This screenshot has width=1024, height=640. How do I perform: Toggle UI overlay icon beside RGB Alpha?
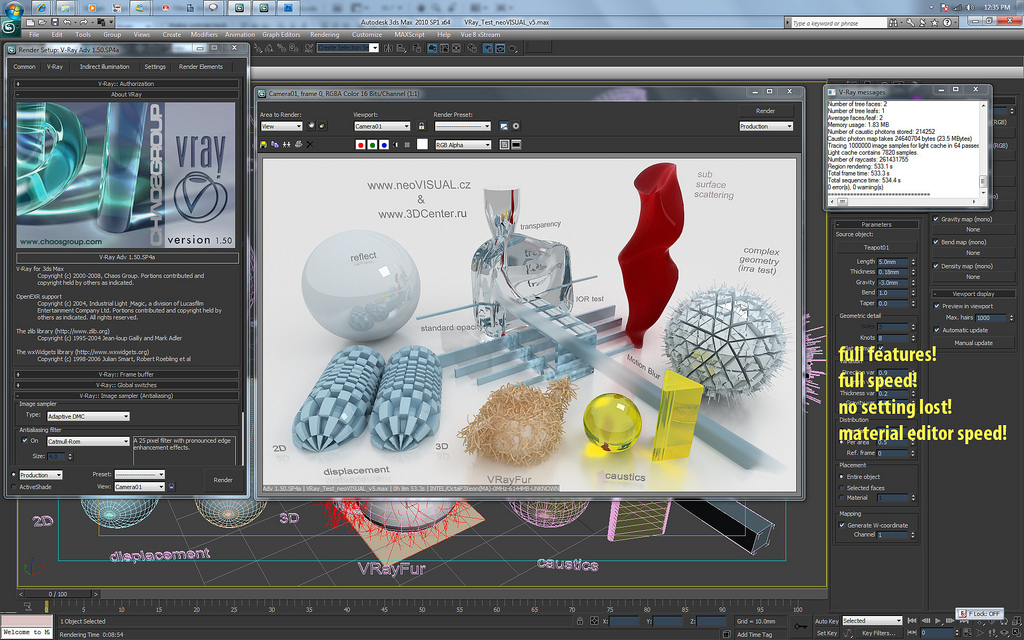tap(504, 144)
